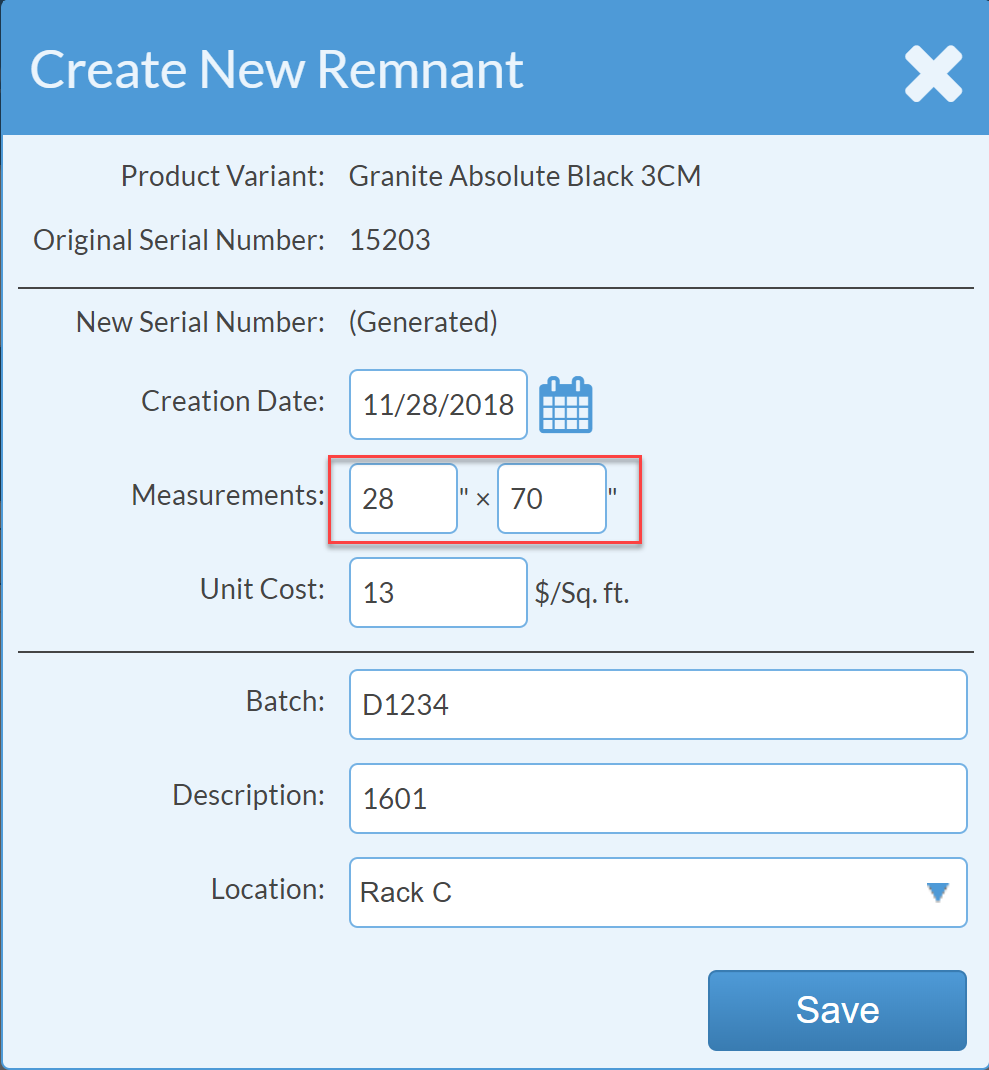989x1070 pixels.
Task: Click the Rack C location text
Action: [406, 892]
